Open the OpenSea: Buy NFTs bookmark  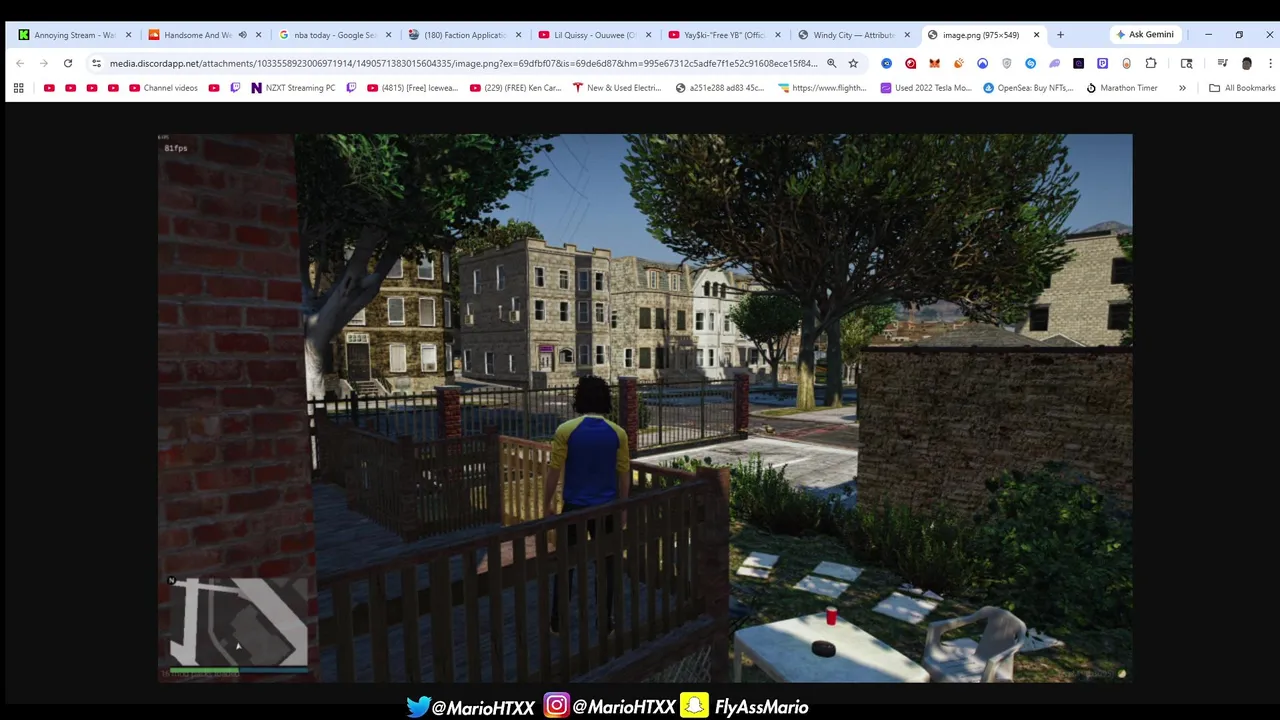[x=1028, y=88]
